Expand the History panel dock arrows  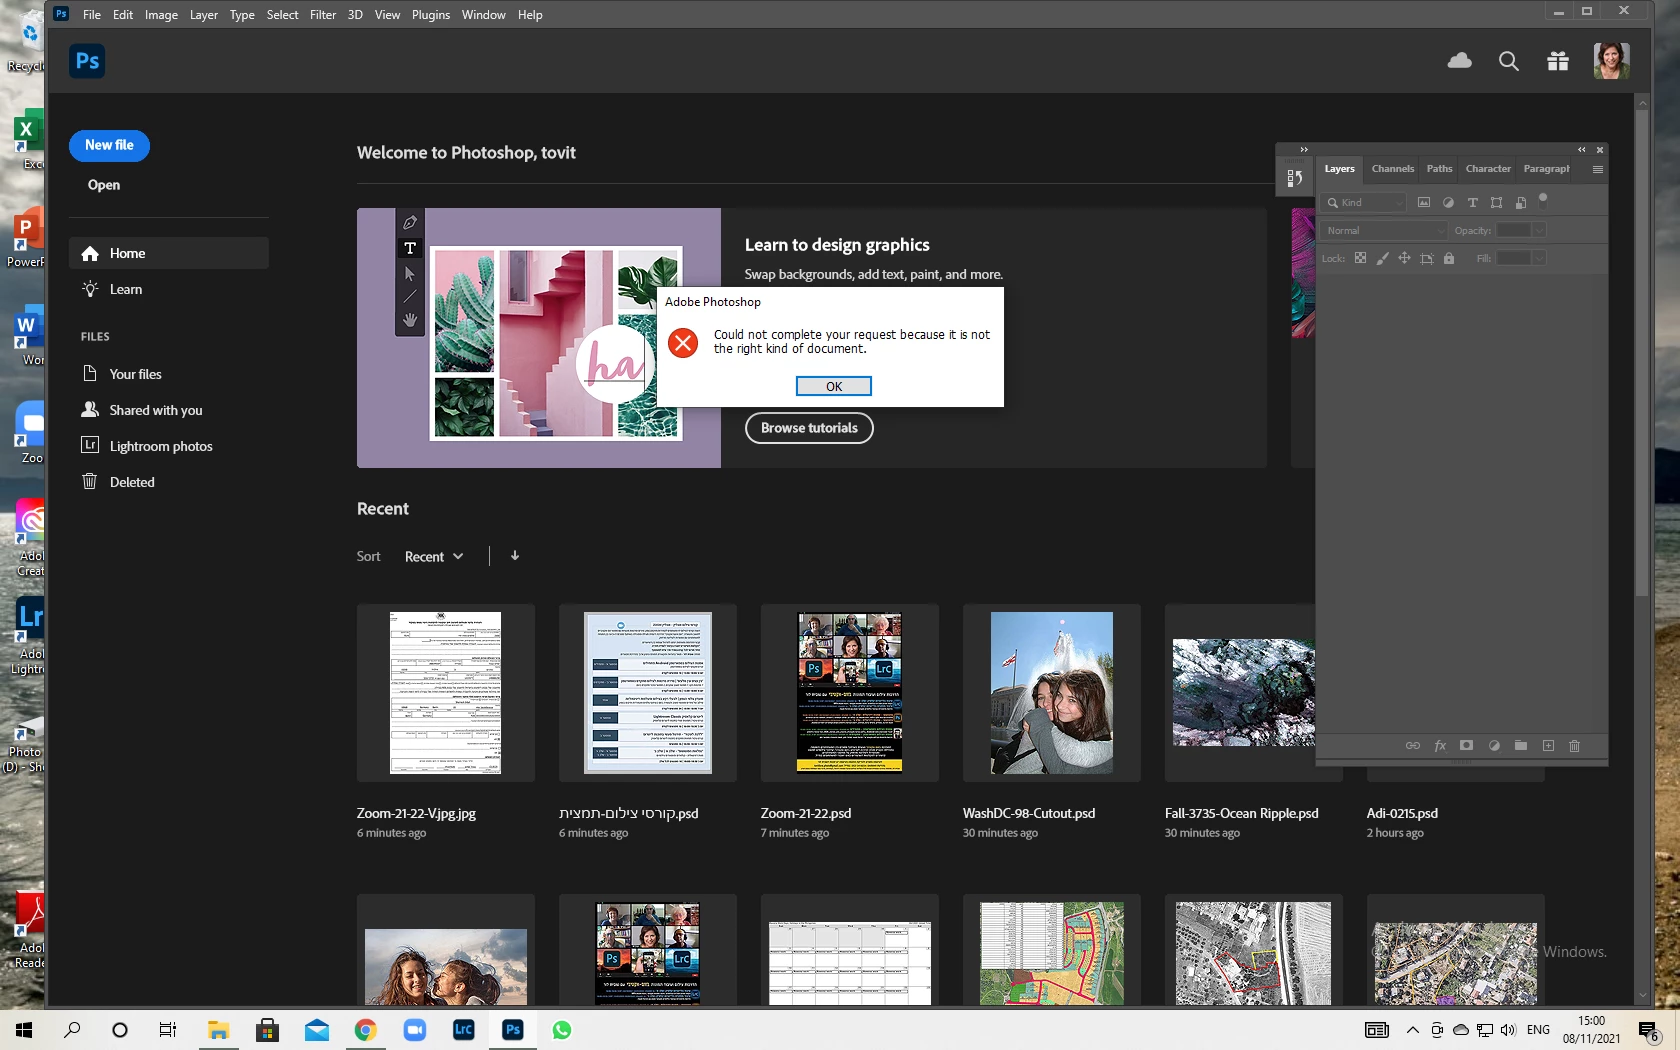click(1304, 150)
